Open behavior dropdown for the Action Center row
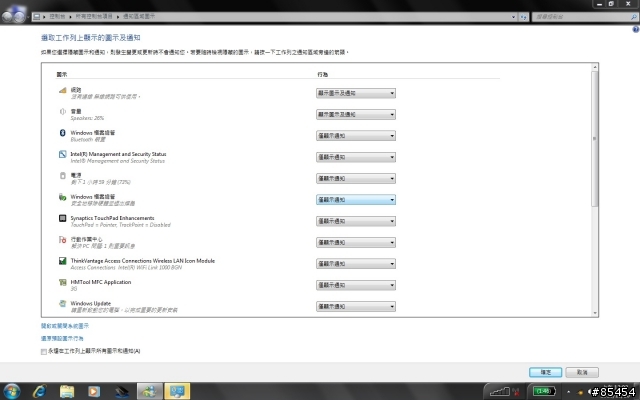 point(356,242)
